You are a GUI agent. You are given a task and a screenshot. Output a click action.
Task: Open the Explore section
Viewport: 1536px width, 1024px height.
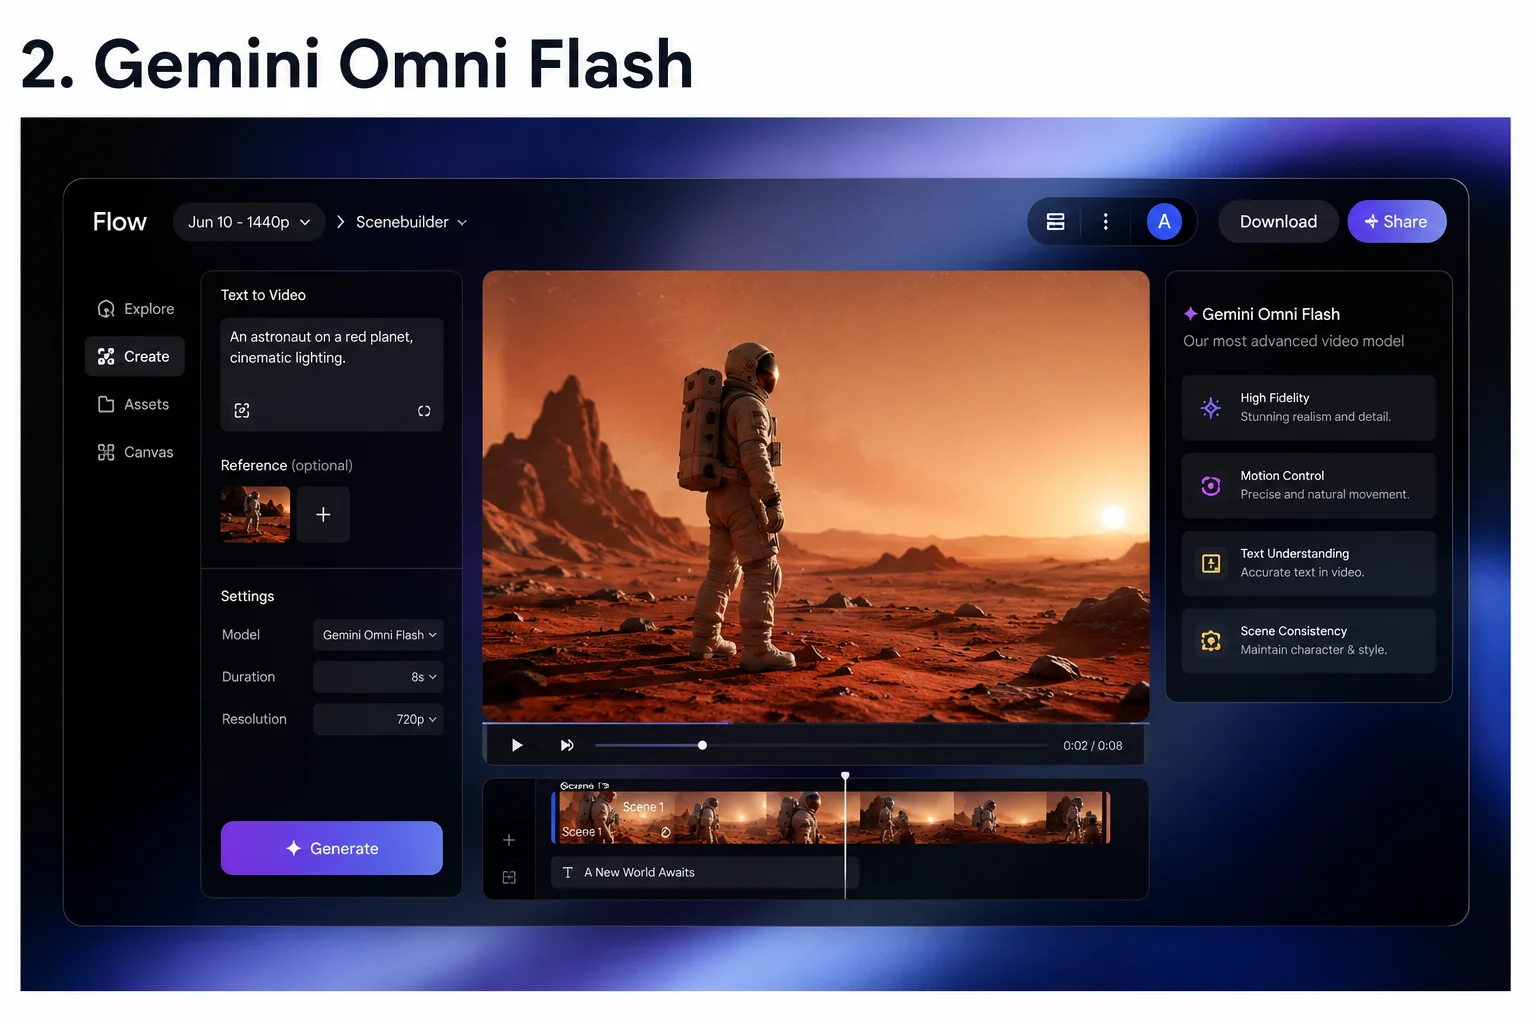pyautogui.click(x=135, y=309)
